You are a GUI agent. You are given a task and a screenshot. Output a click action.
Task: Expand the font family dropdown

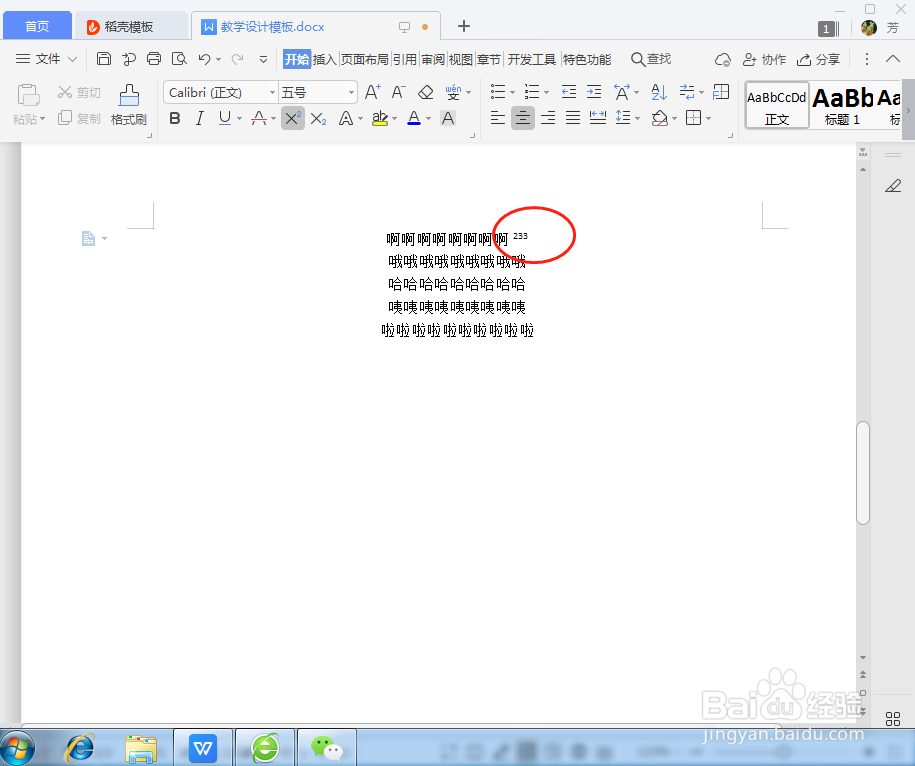[271, 92]
